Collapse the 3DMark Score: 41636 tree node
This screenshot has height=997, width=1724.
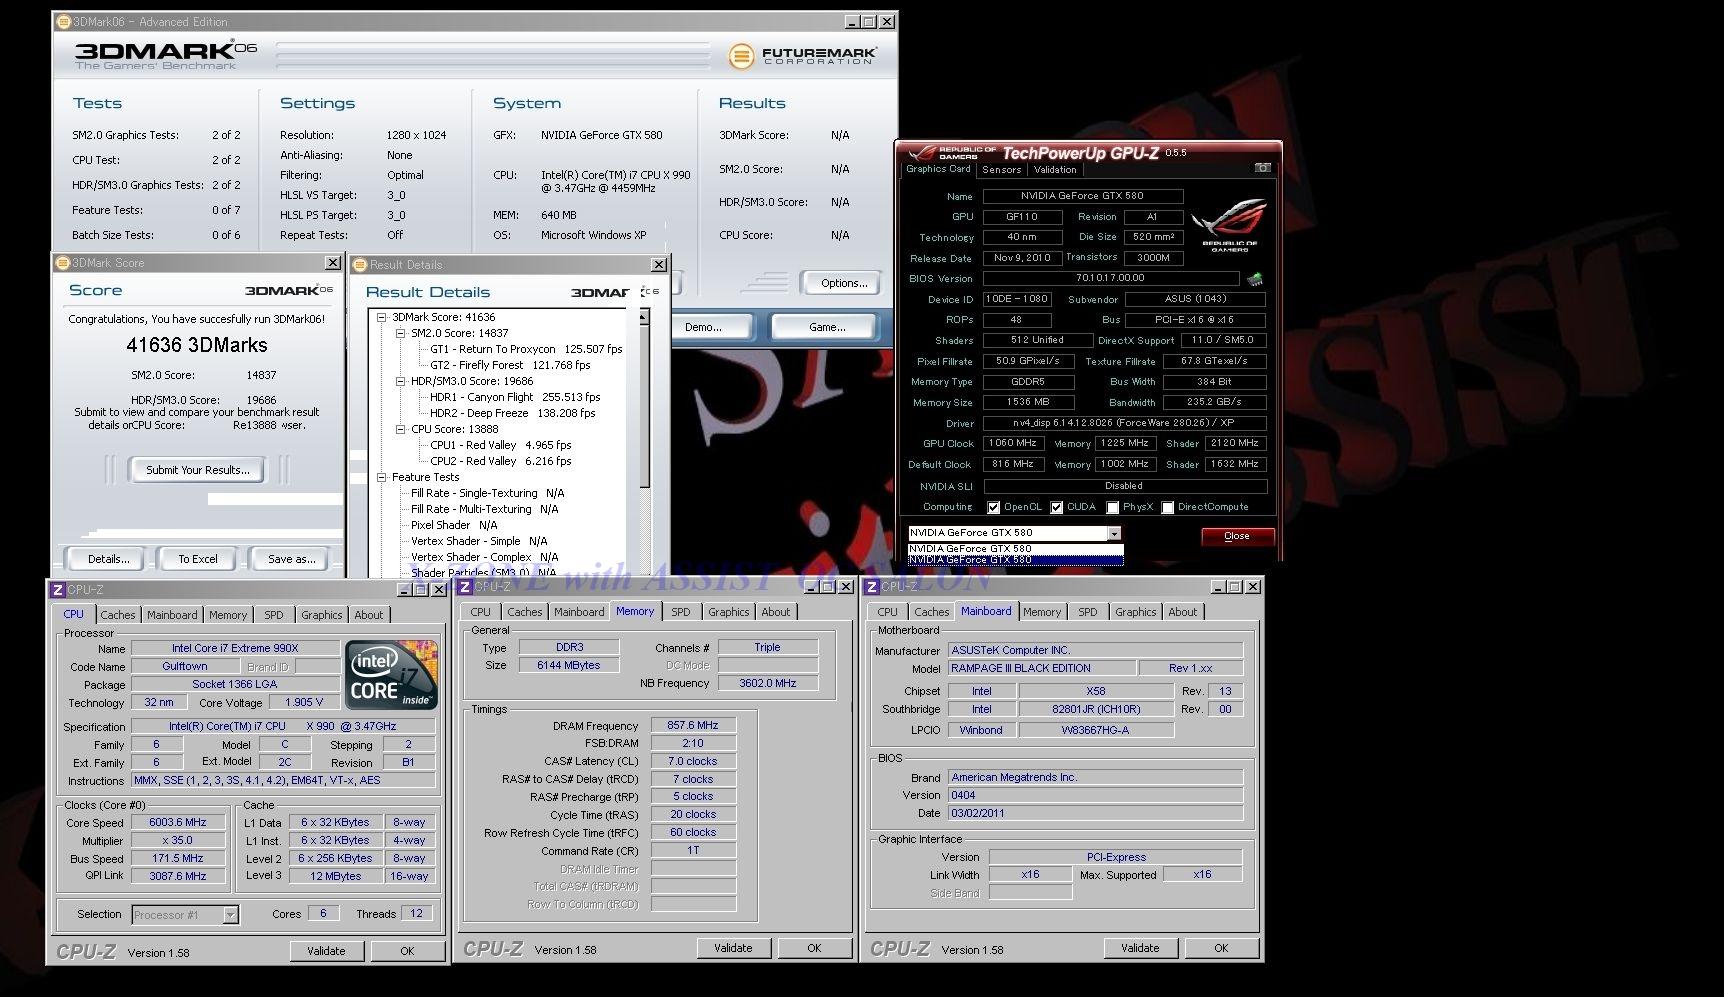click(381, 317)
